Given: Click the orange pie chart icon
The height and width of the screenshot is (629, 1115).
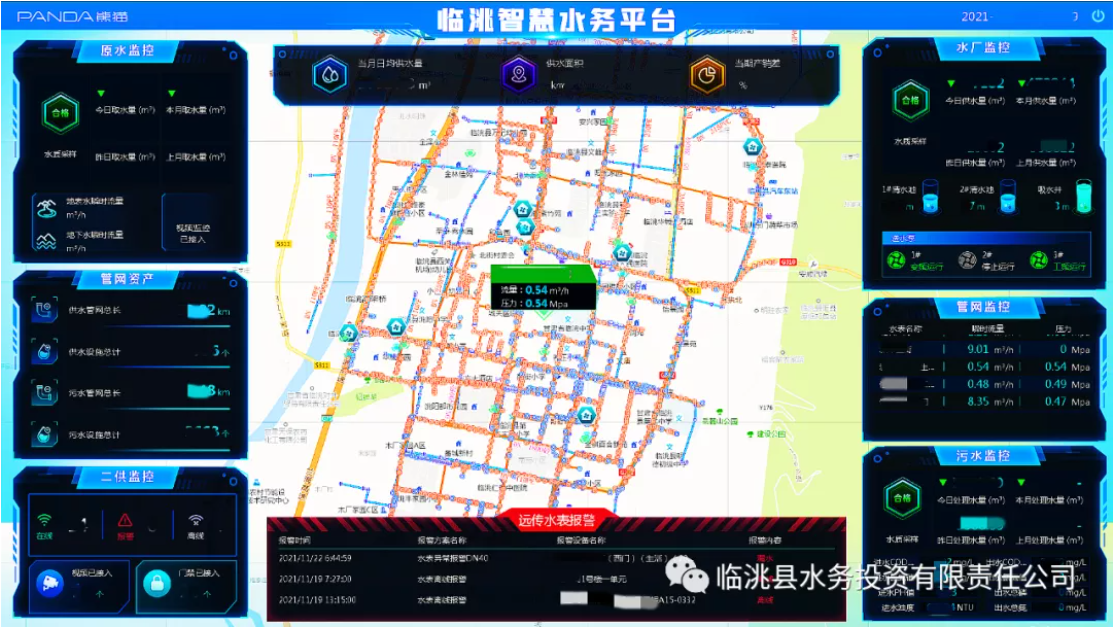Looking at the screenshot, I should [707, 75].
